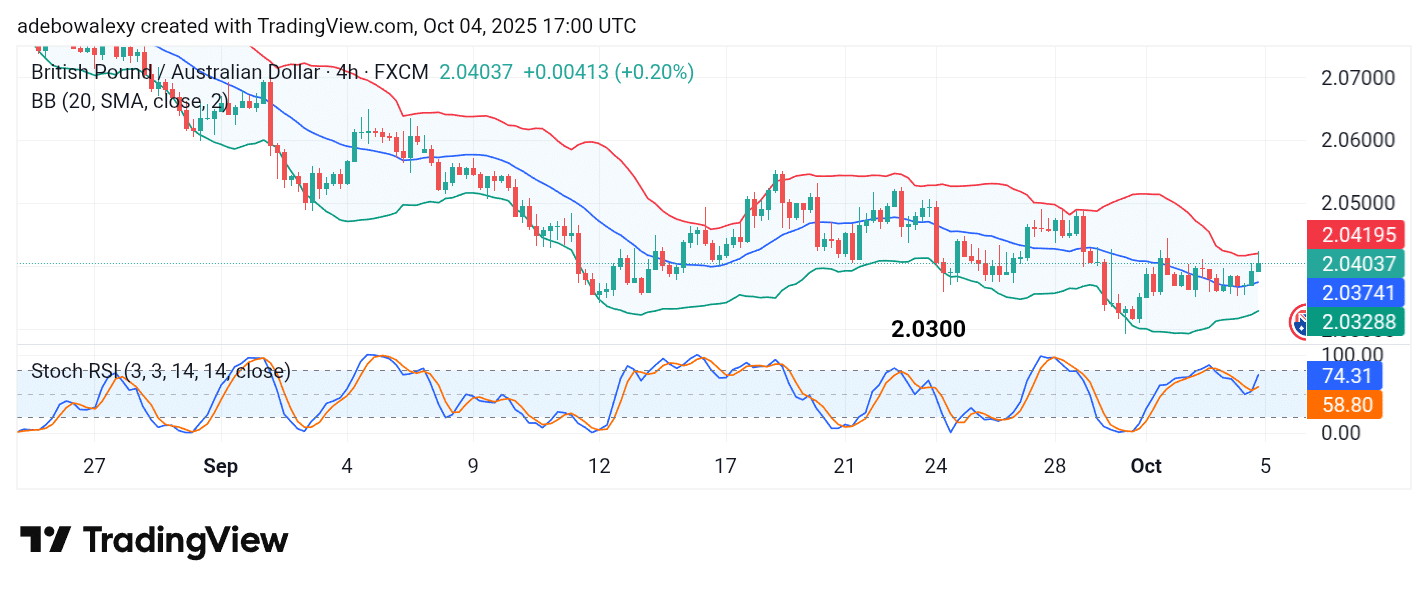
Task: Click the 2.0300 support level text
Action: [x=928, y=329]
